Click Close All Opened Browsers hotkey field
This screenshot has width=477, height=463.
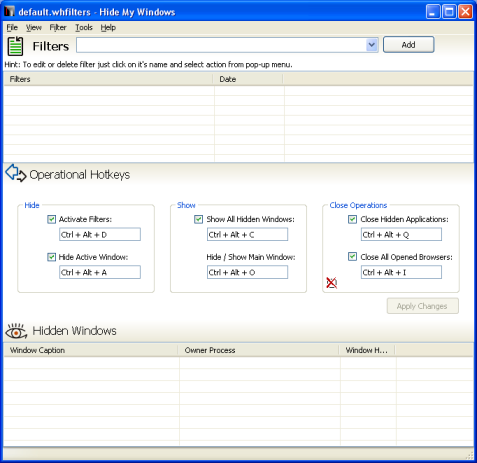[401, 272]
